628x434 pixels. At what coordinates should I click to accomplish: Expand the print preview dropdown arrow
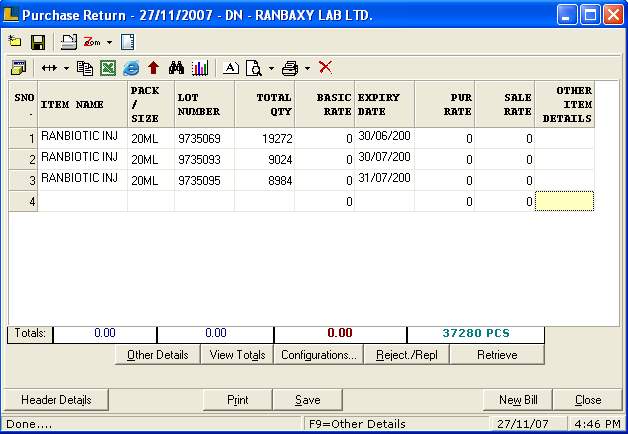pos(271,68)
